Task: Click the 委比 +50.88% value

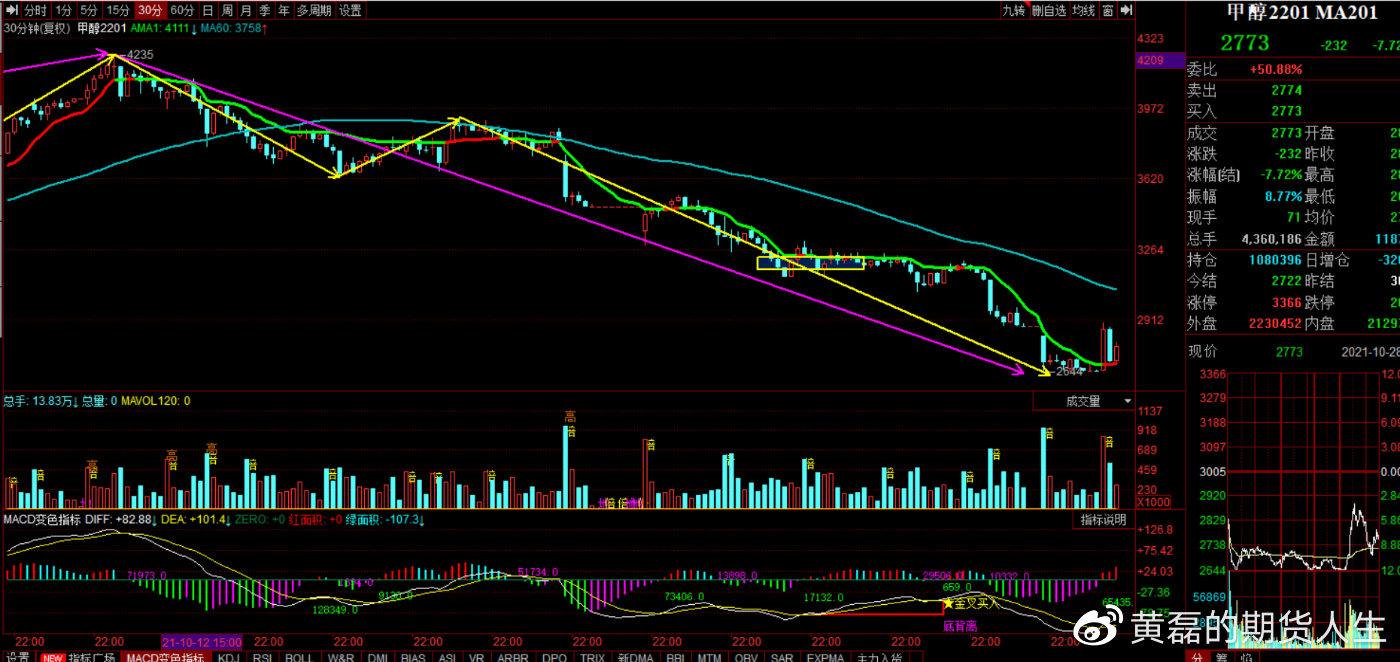Action: 1275,70
